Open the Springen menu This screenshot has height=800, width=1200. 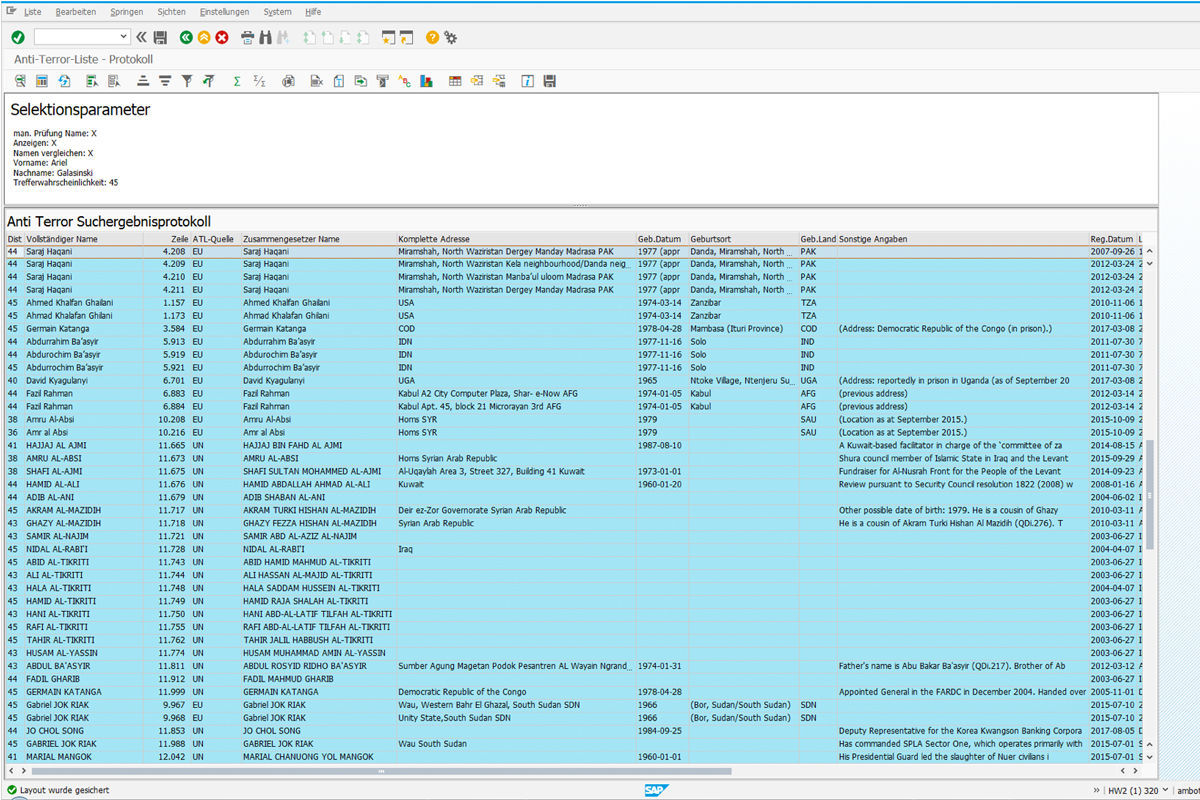click(127, 12)
